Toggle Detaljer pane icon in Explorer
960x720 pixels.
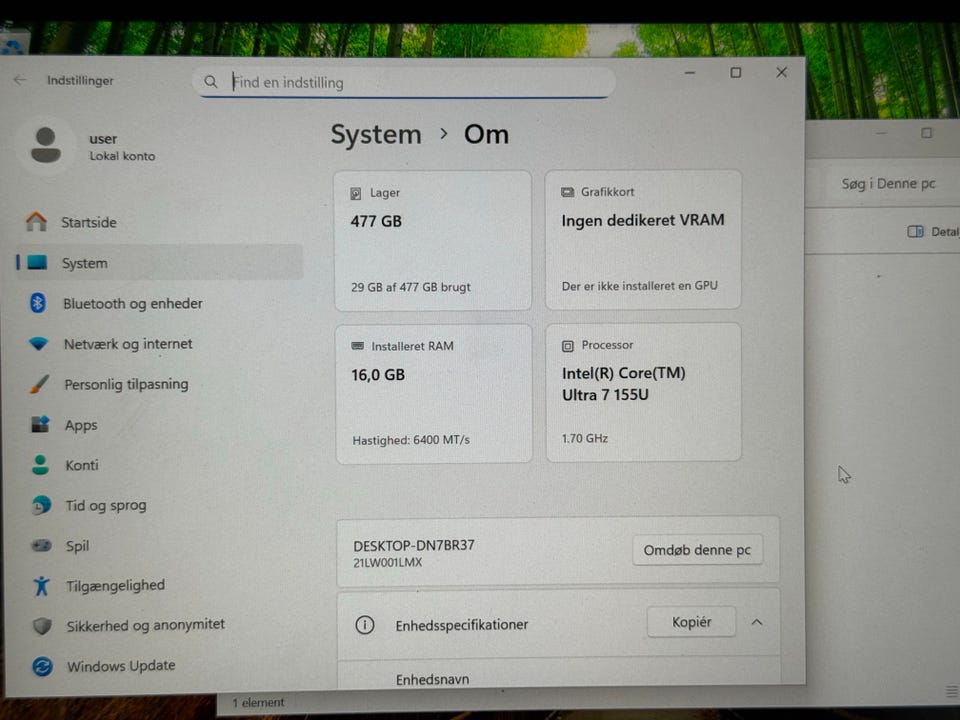[915, 231]
